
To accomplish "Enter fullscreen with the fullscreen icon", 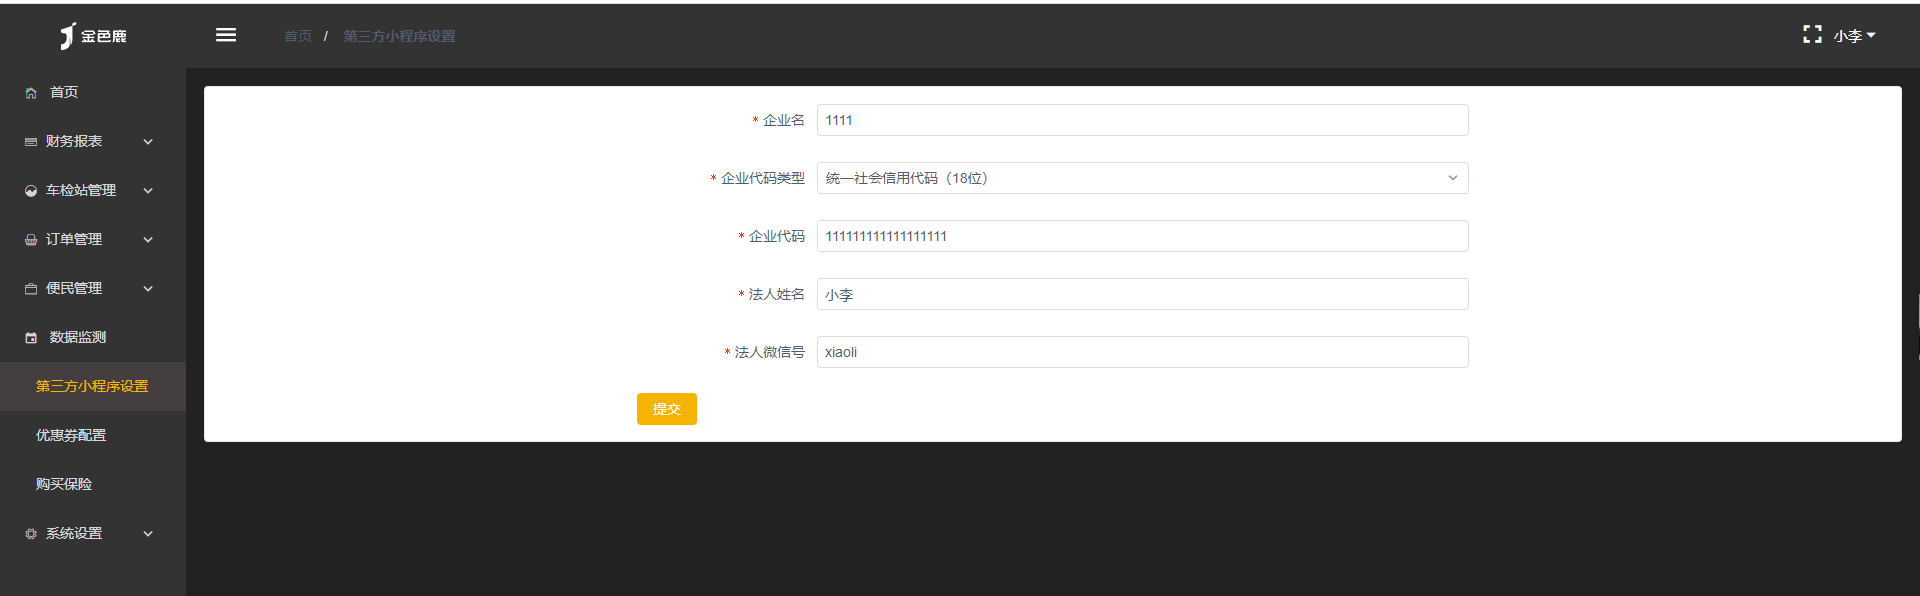I will pos(1812,34).
